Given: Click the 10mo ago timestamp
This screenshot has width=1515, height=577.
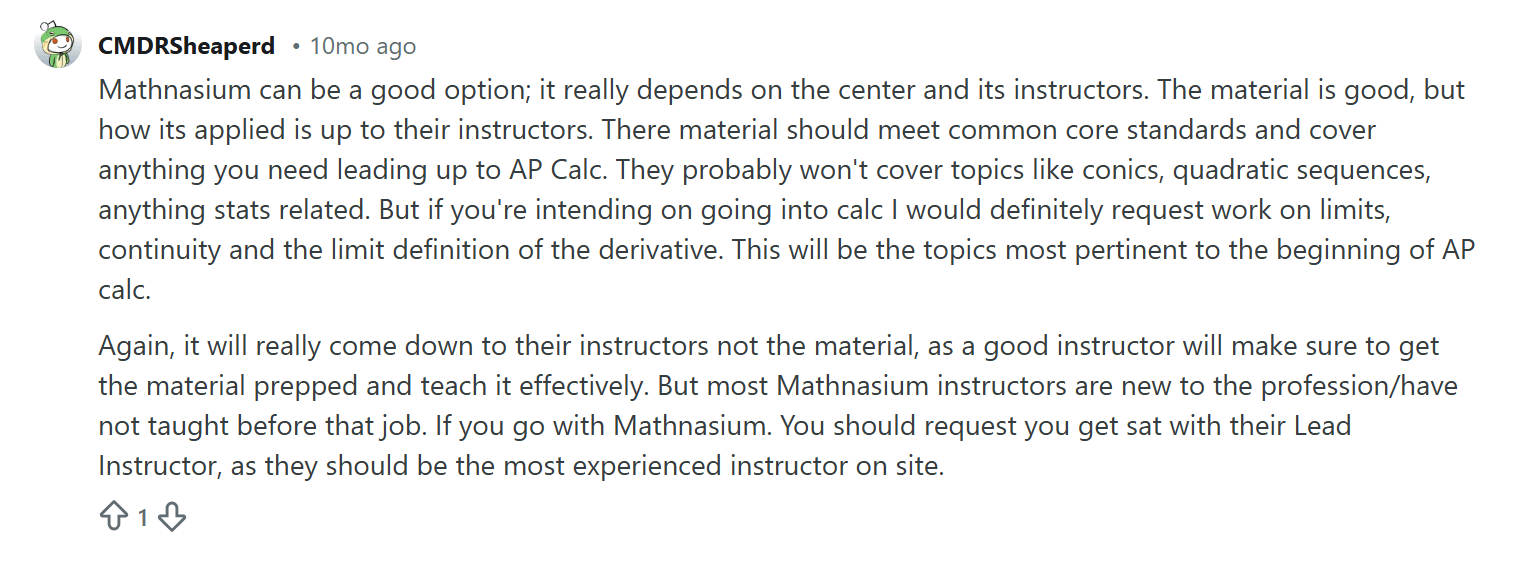Looking at the screenshot, I should pyautogui.click(x=363, y=45).
